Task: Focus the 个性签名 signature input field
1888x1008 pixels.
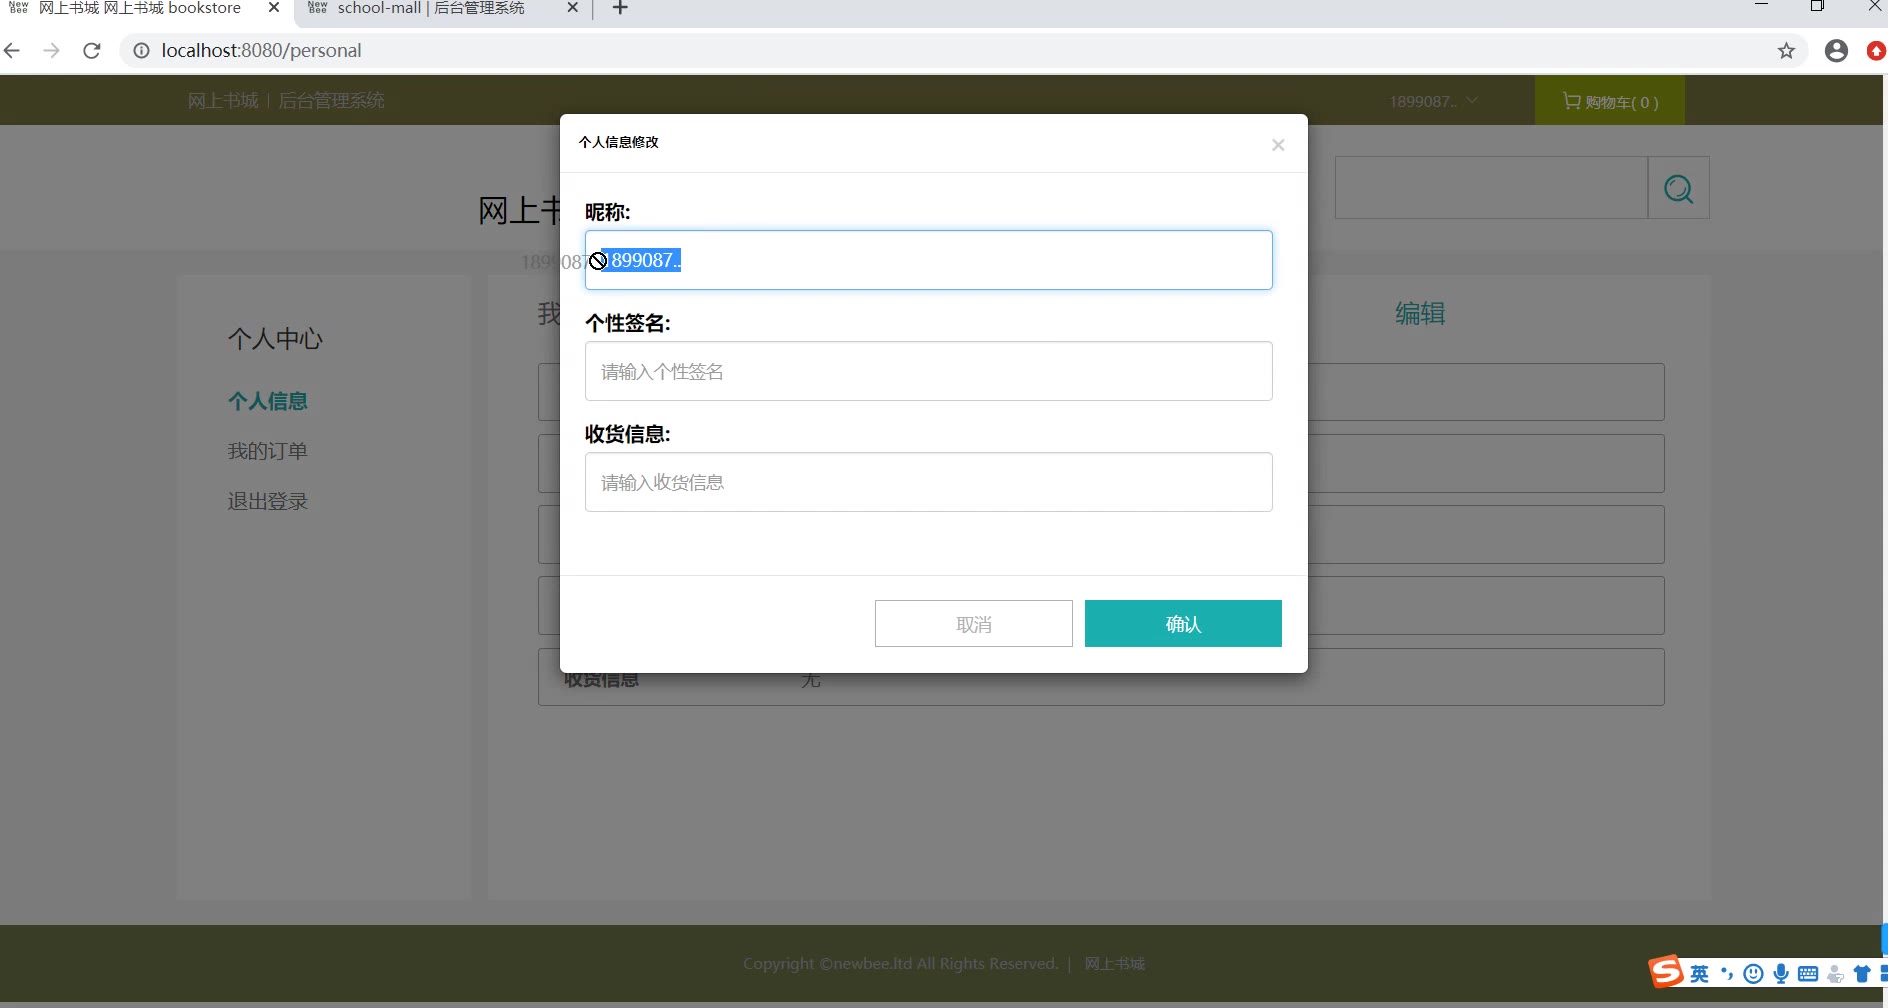Action: [928, 371]
